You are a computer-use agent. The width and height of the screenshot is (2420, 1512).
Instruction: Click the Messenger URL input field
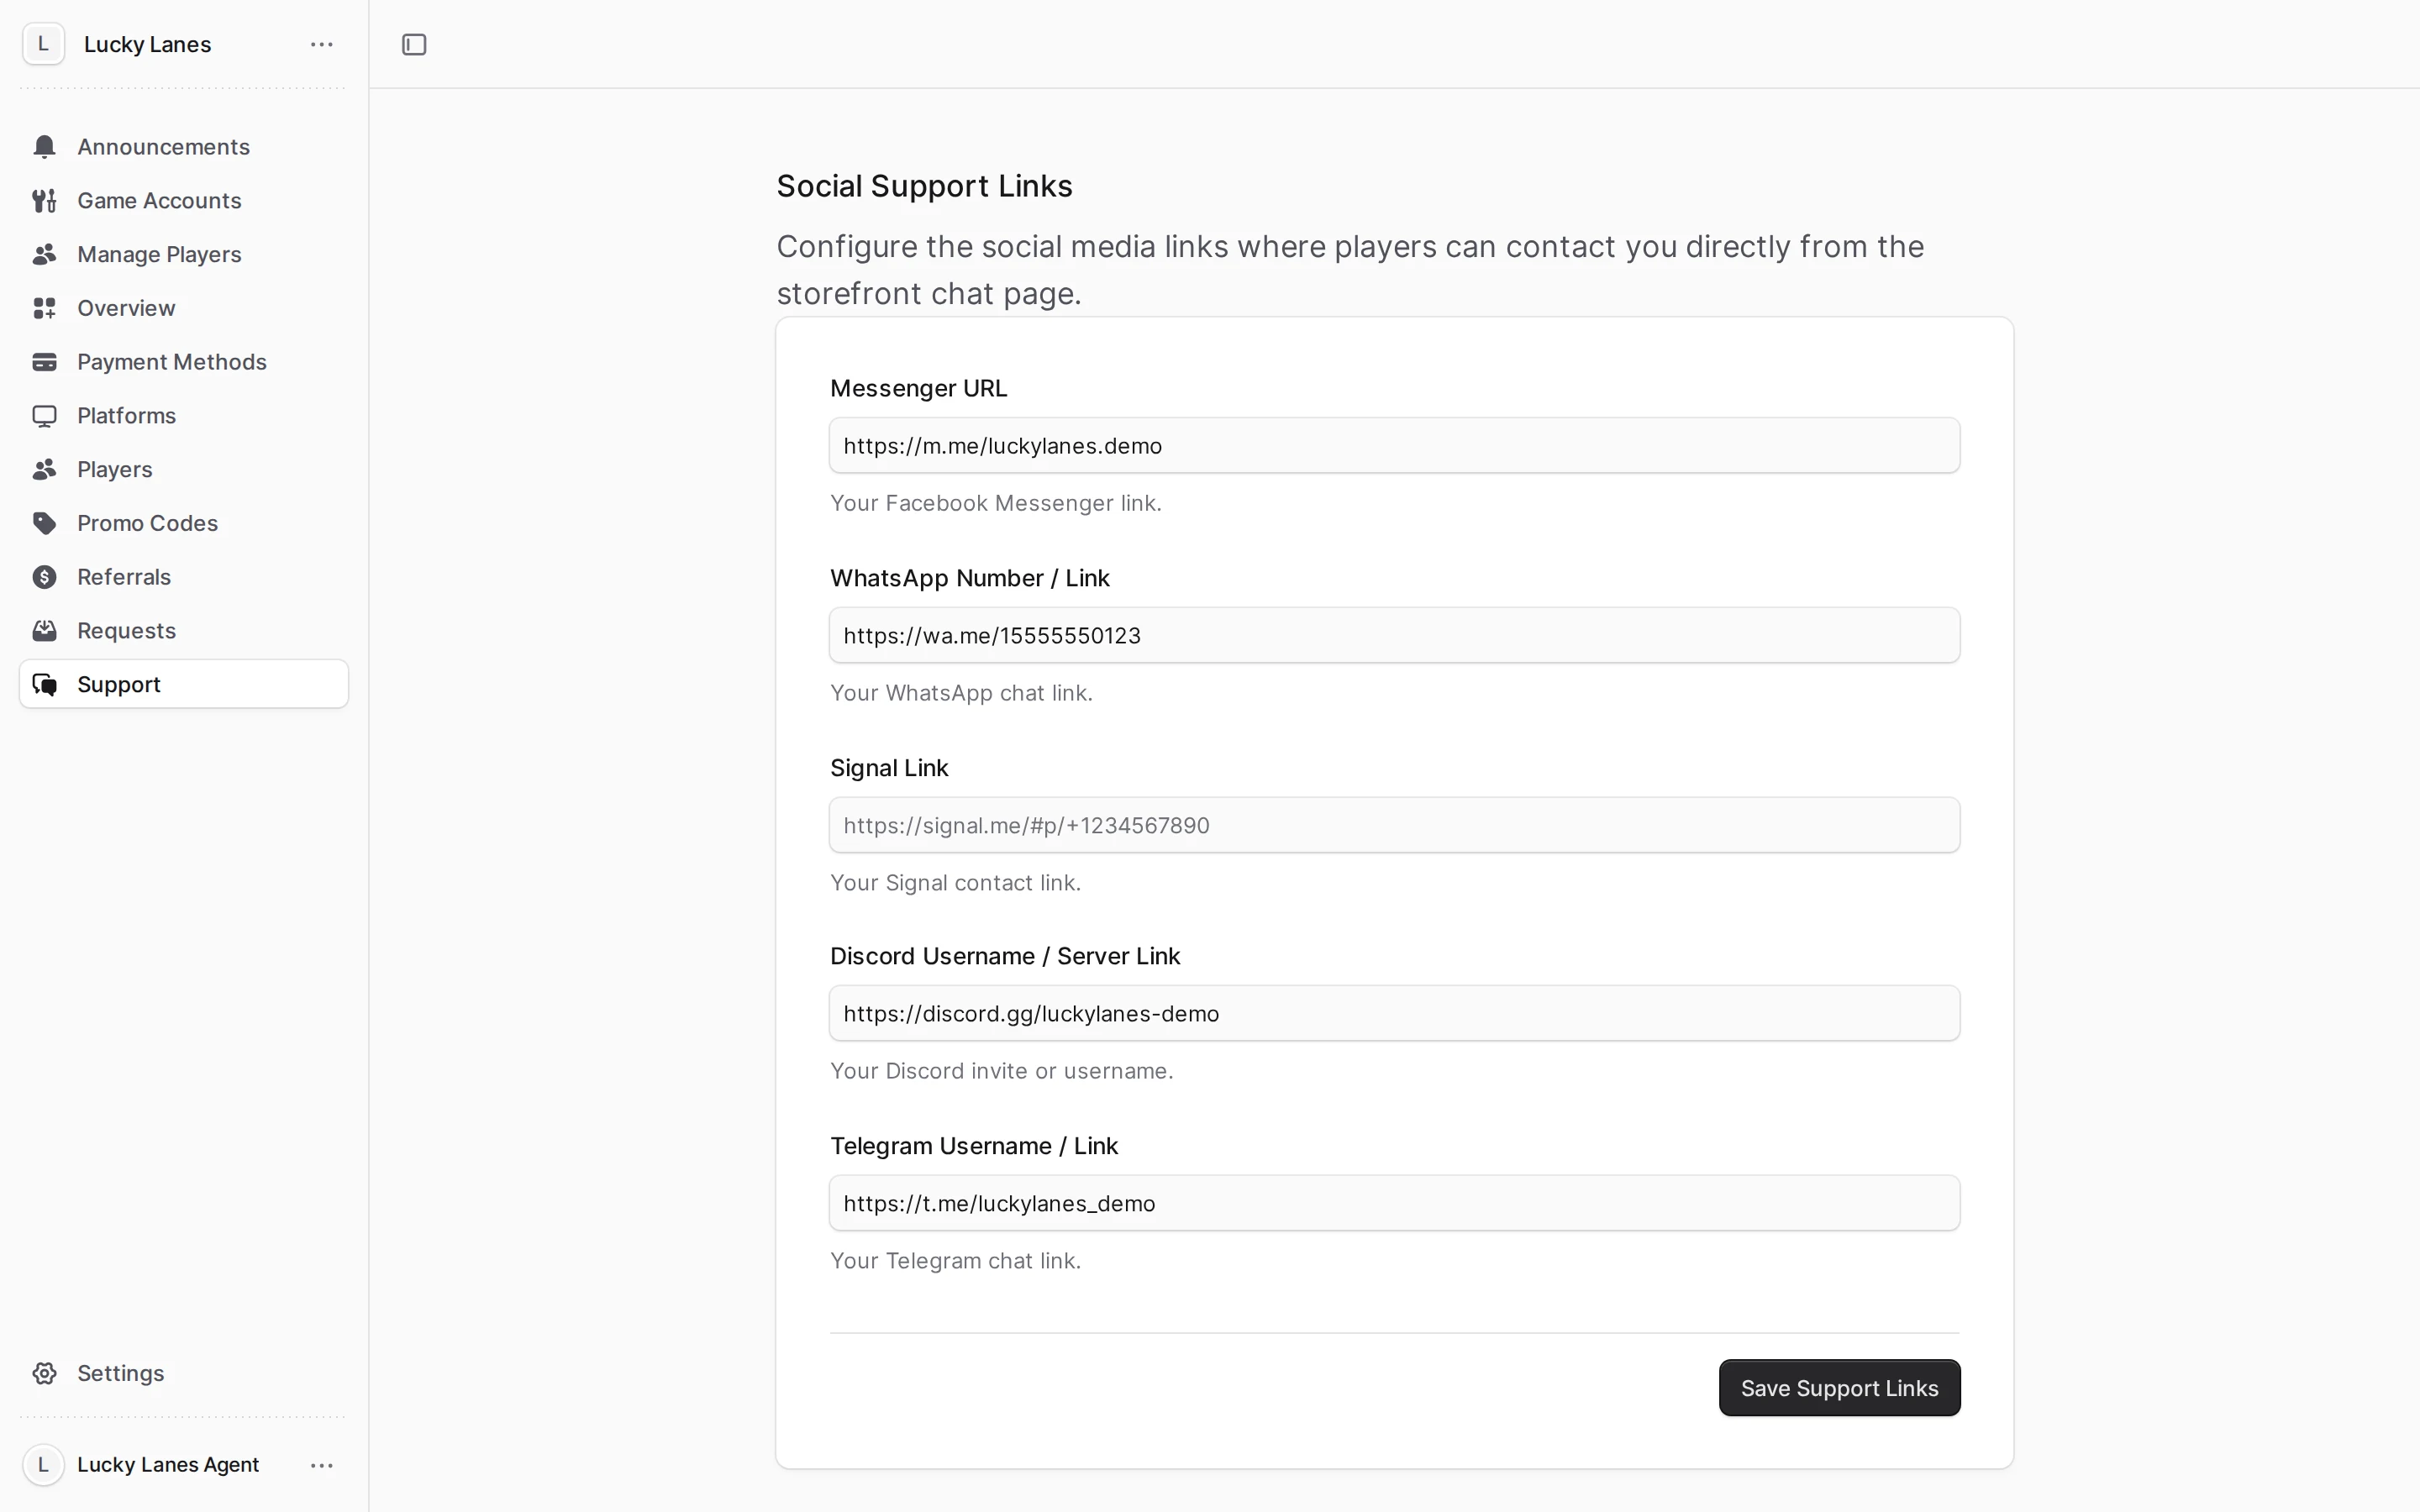1394,446
